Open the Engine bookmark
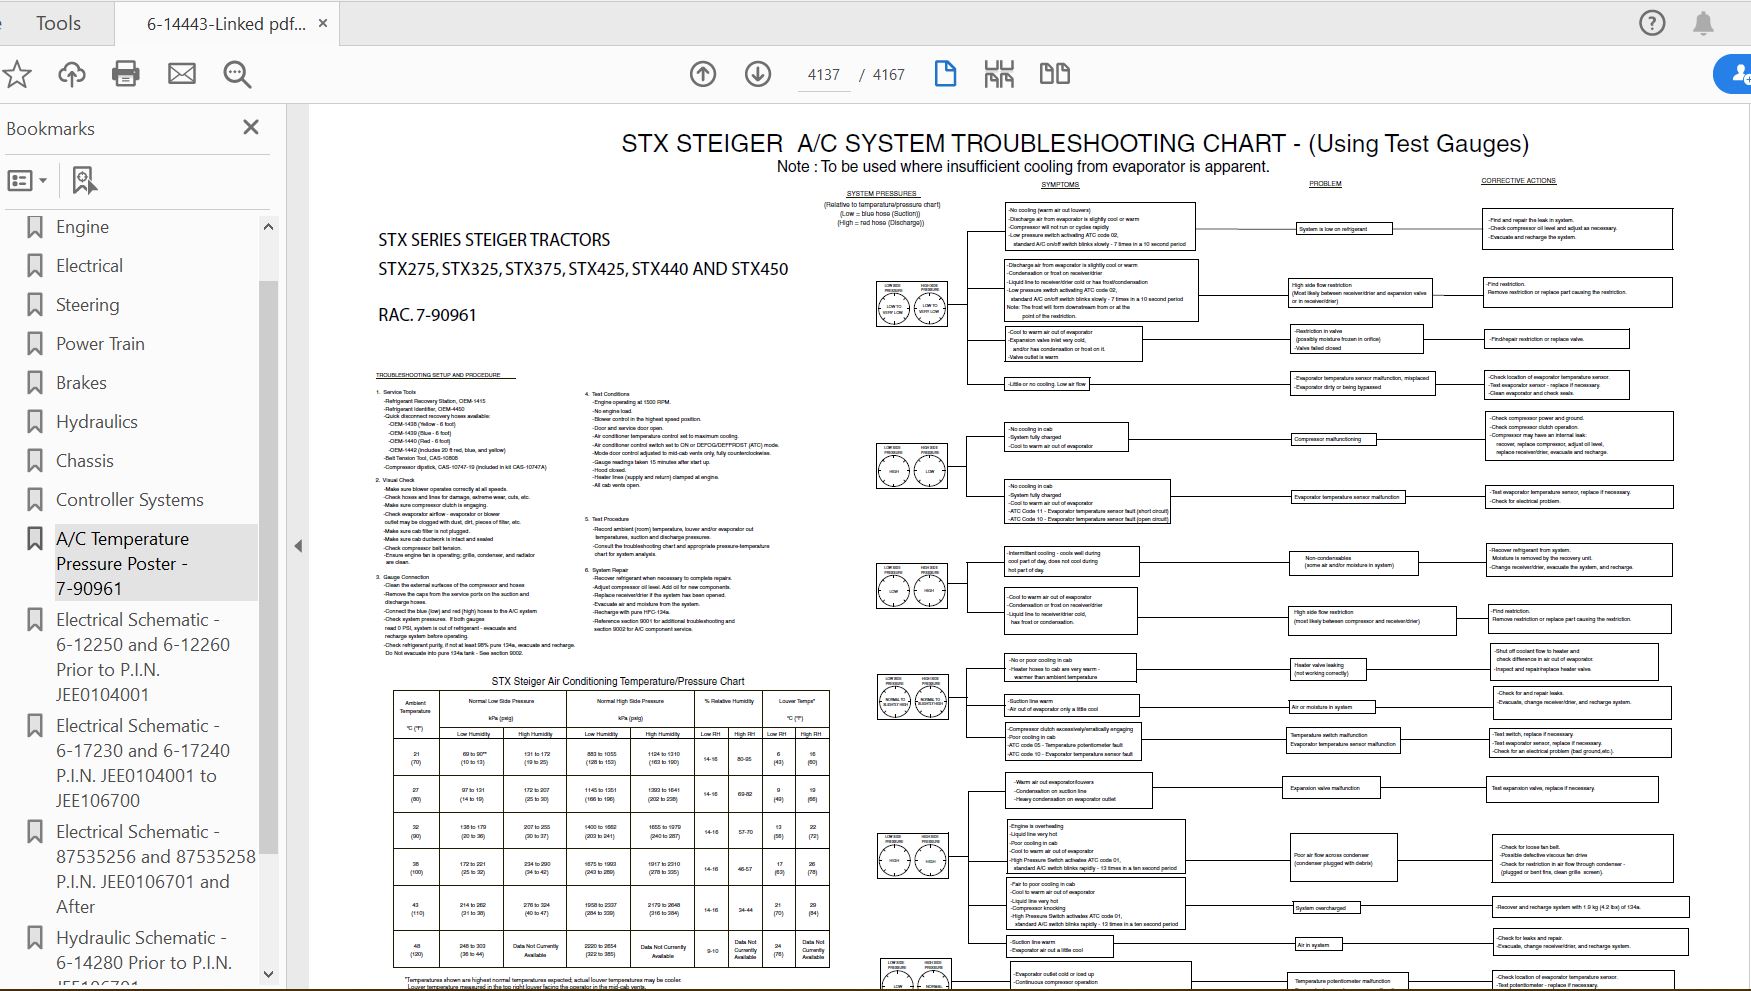Viewport: 1751px width, 991px height. 82,227
